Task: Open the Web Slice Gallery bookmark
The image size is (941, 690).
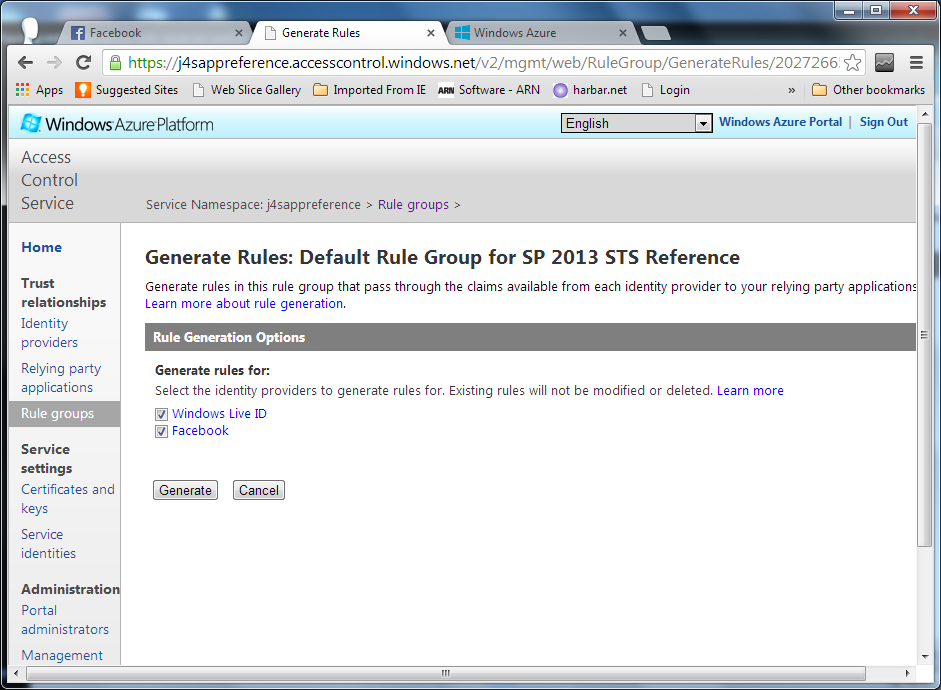Action: (247, 90)
